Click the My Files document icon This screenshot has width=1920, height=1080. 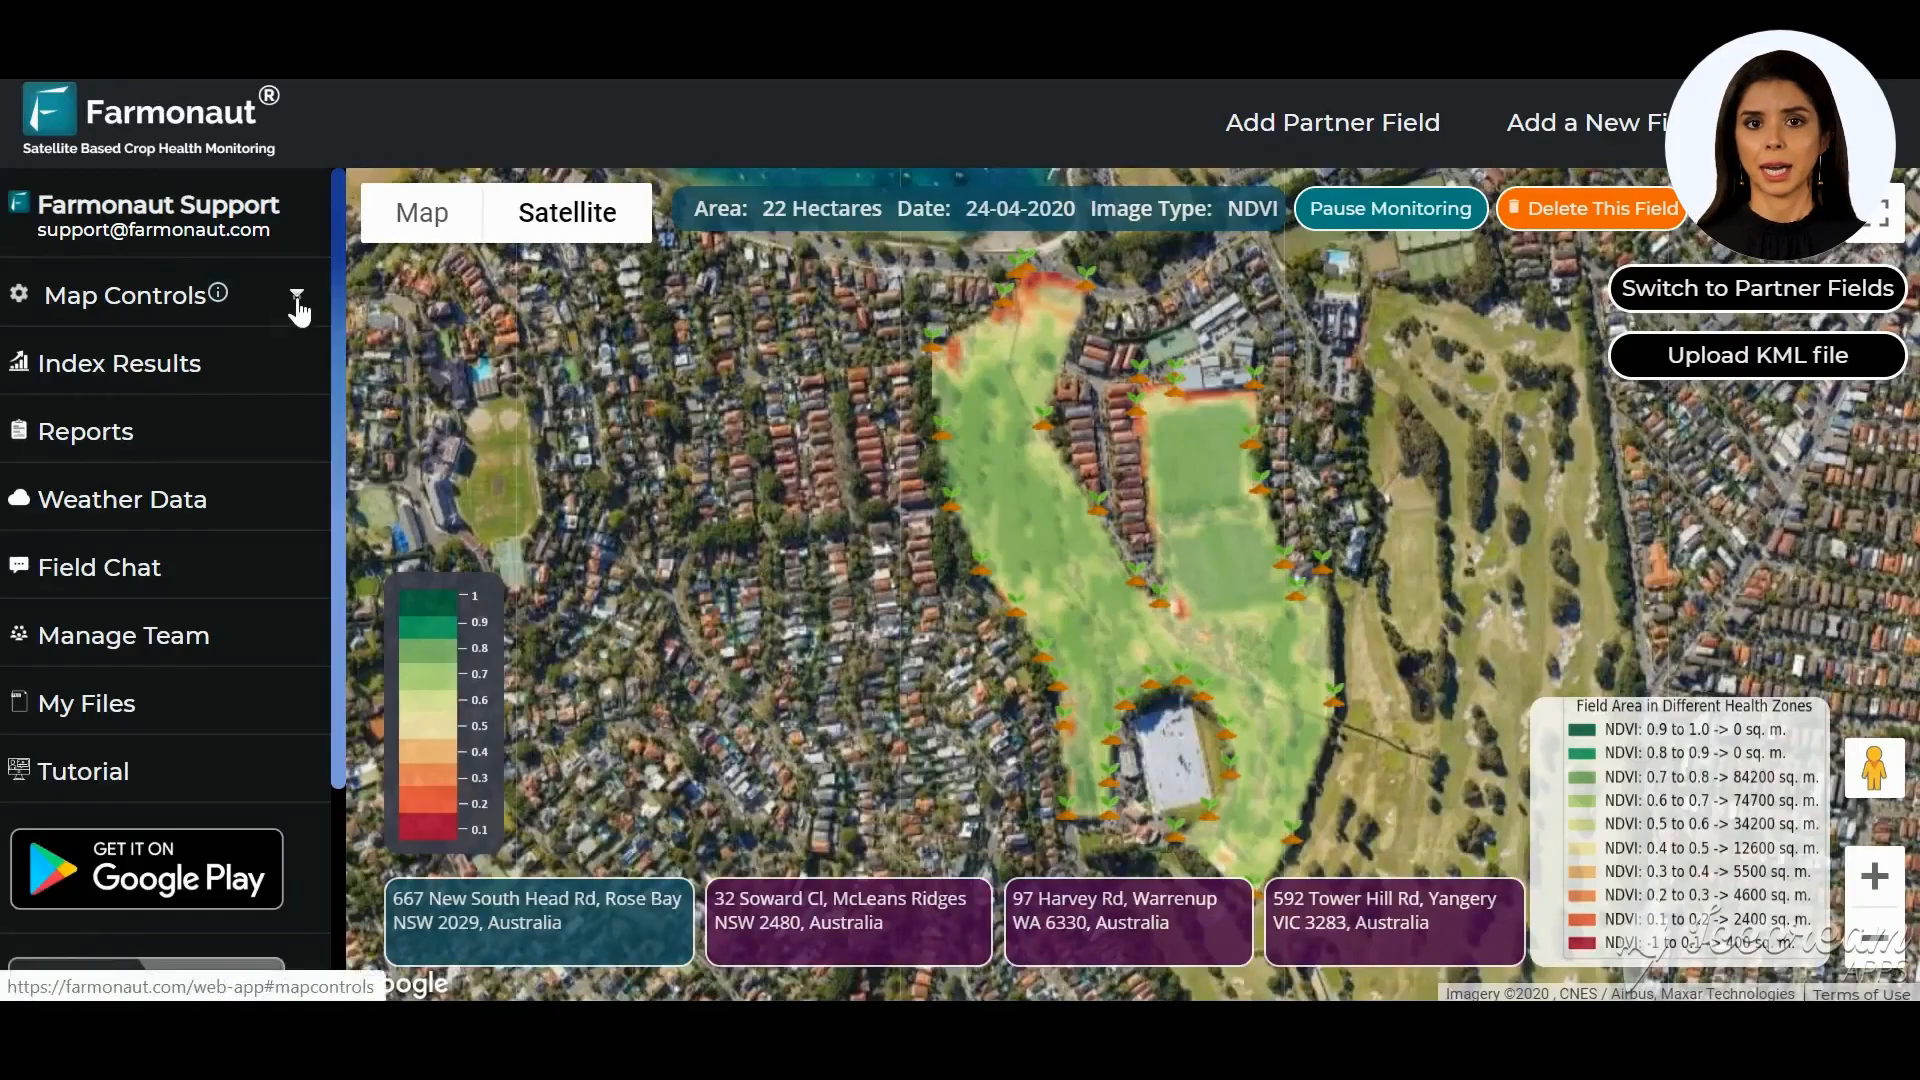click(19, 701)
